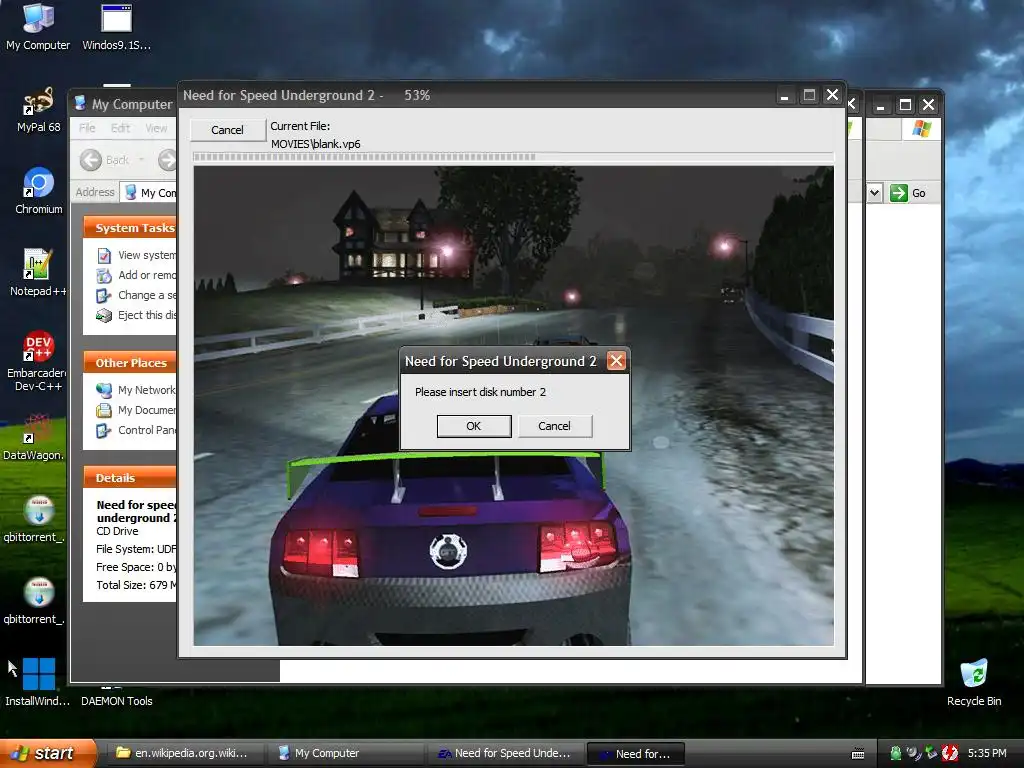Click the Change a setting icon
This screenshot has height=768, width=1024.
coord(104,295)
